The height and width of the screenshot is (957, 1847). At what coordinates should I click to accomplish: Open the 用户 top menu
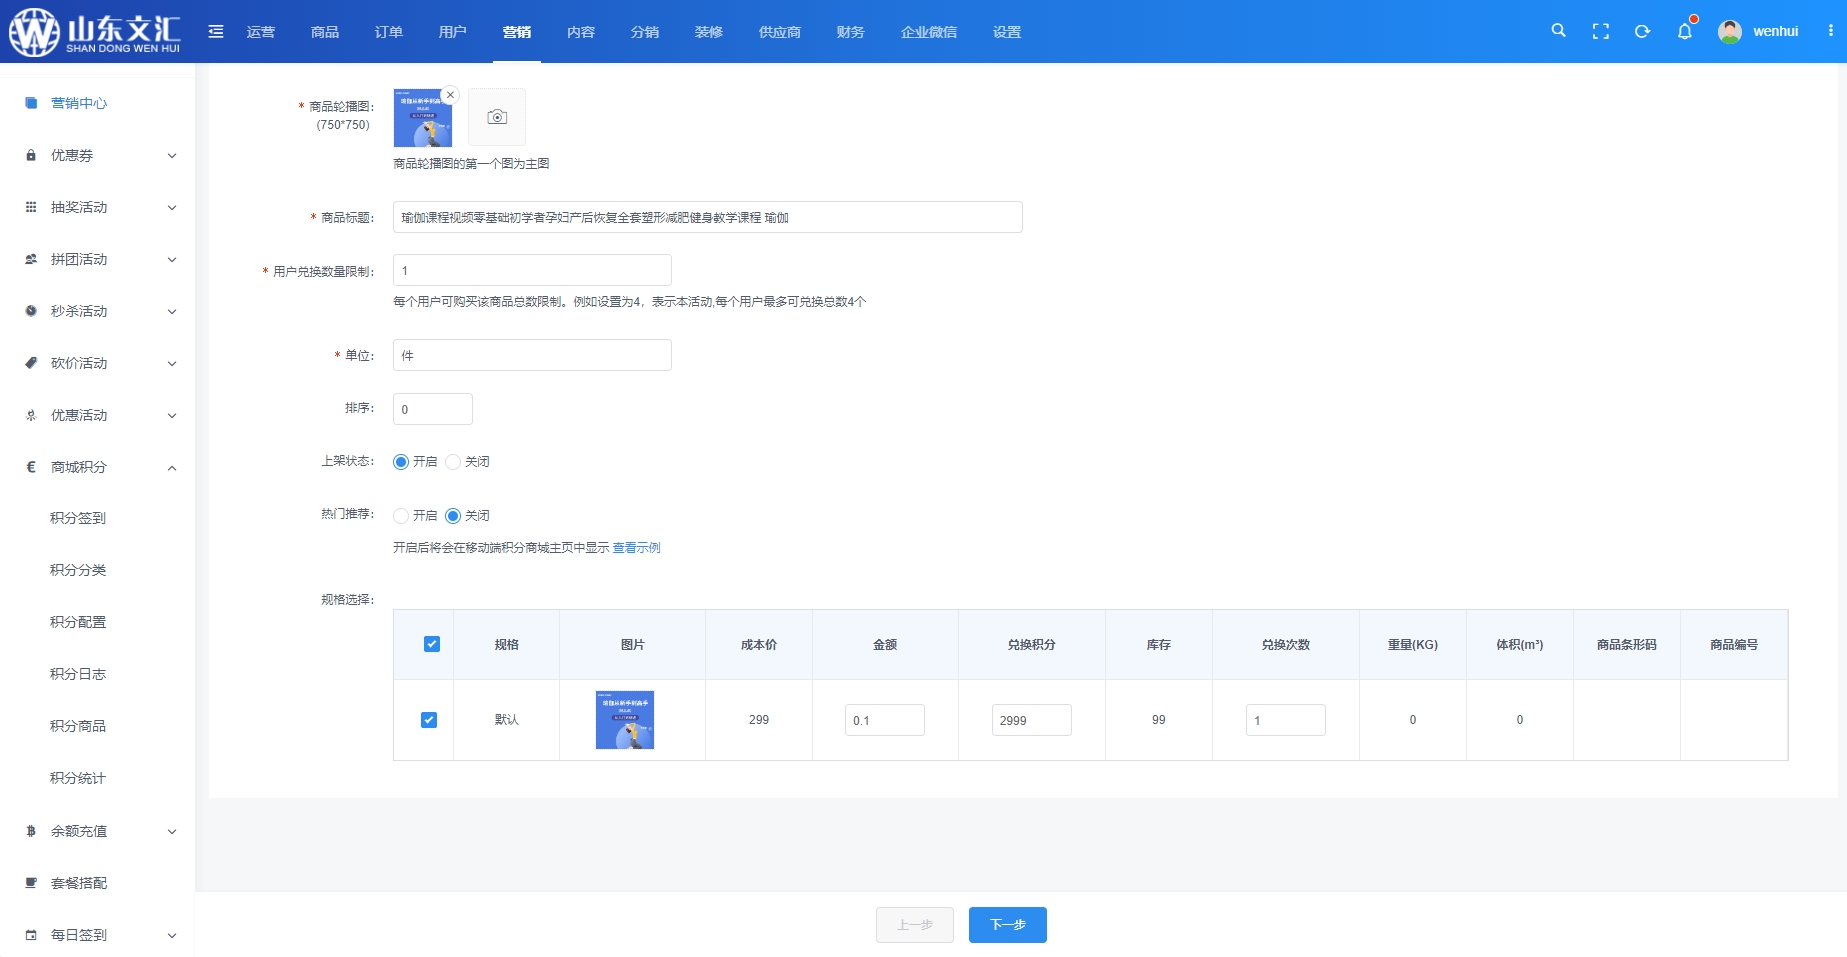pos(453,32)
